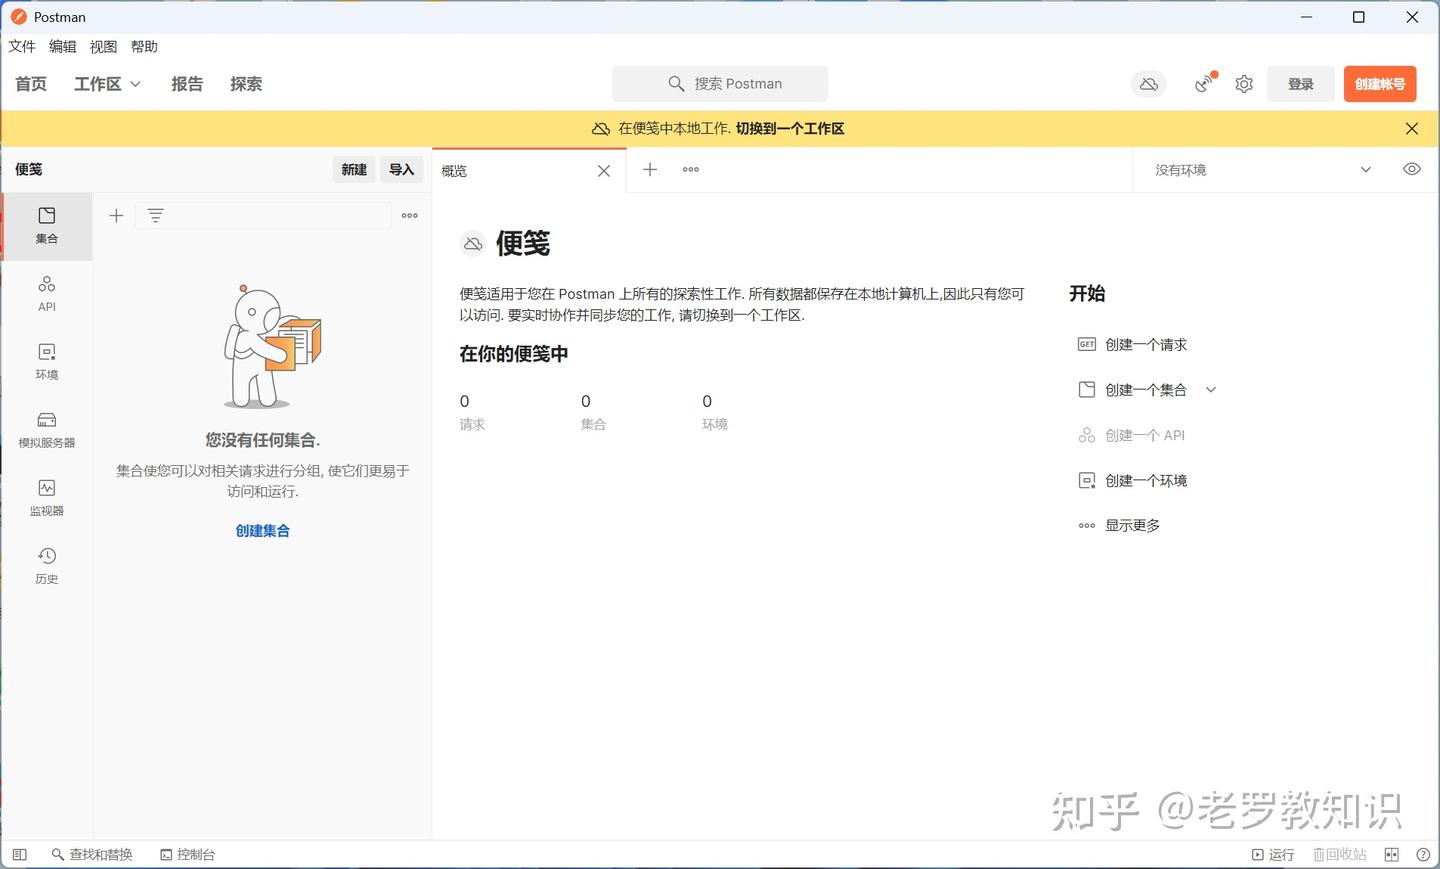Click the 新建 button

(354, 170)
